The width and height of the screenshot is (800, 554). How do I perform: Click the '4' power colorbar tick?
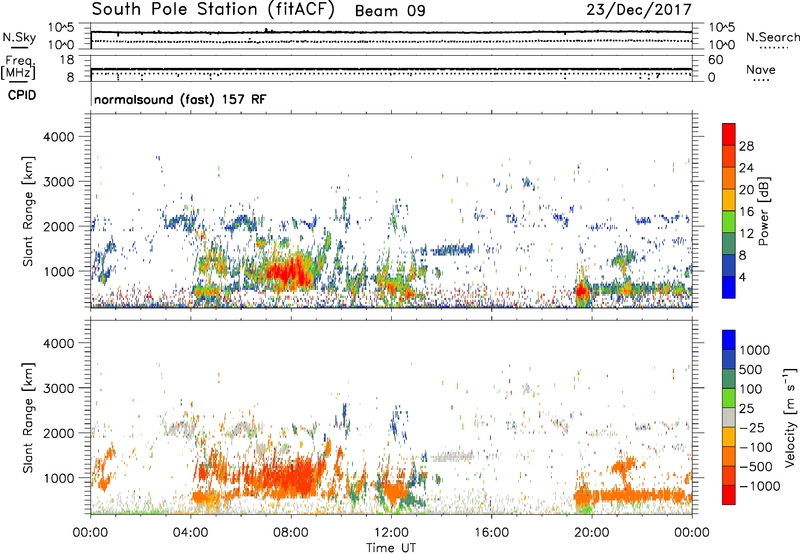(x=742, y=278)
